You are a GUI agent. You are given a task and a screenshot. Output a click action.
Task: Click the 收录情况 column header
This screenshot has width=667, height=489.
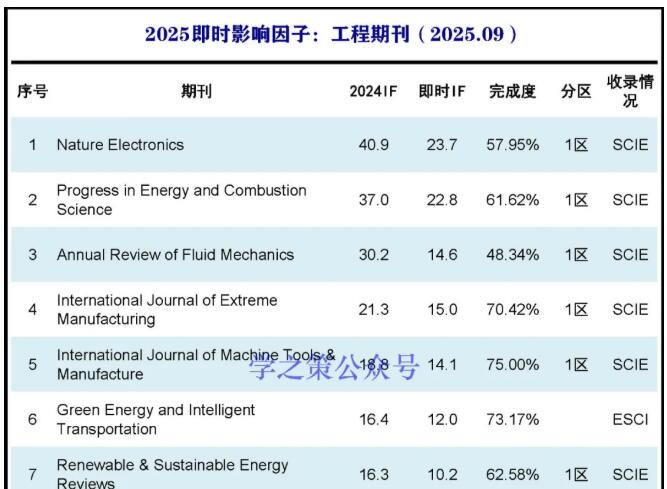coord(630,92)
